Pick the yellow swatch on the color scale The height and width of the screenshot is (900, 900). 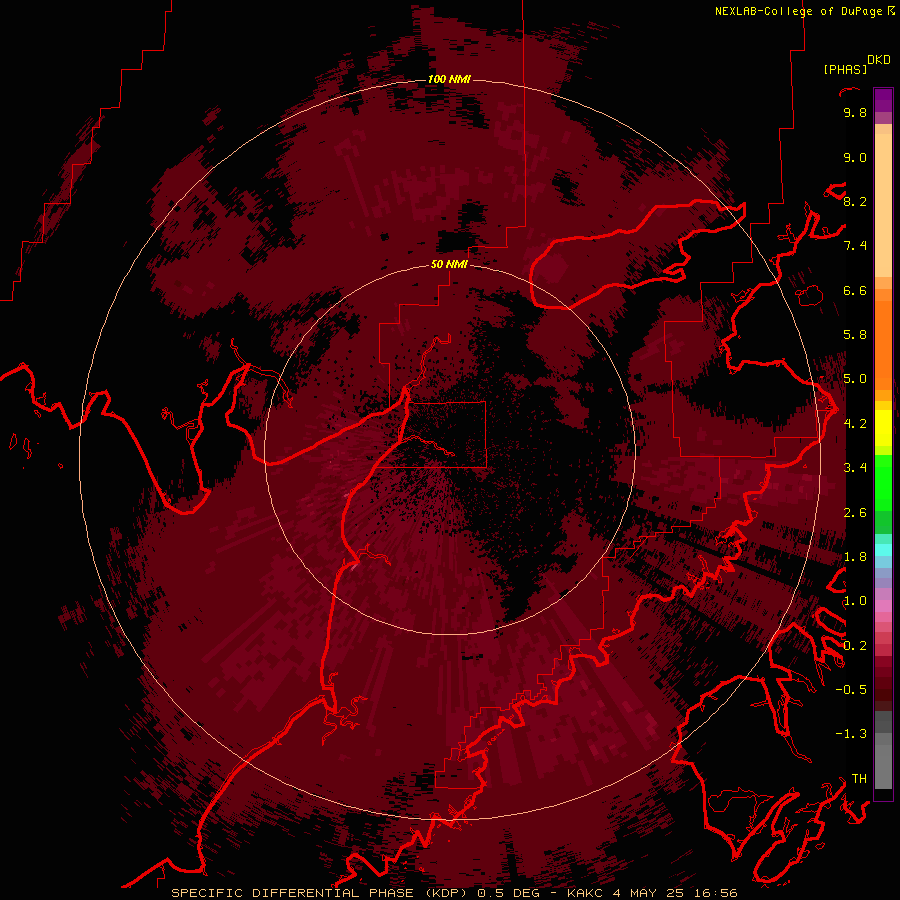tap(883, 428)
